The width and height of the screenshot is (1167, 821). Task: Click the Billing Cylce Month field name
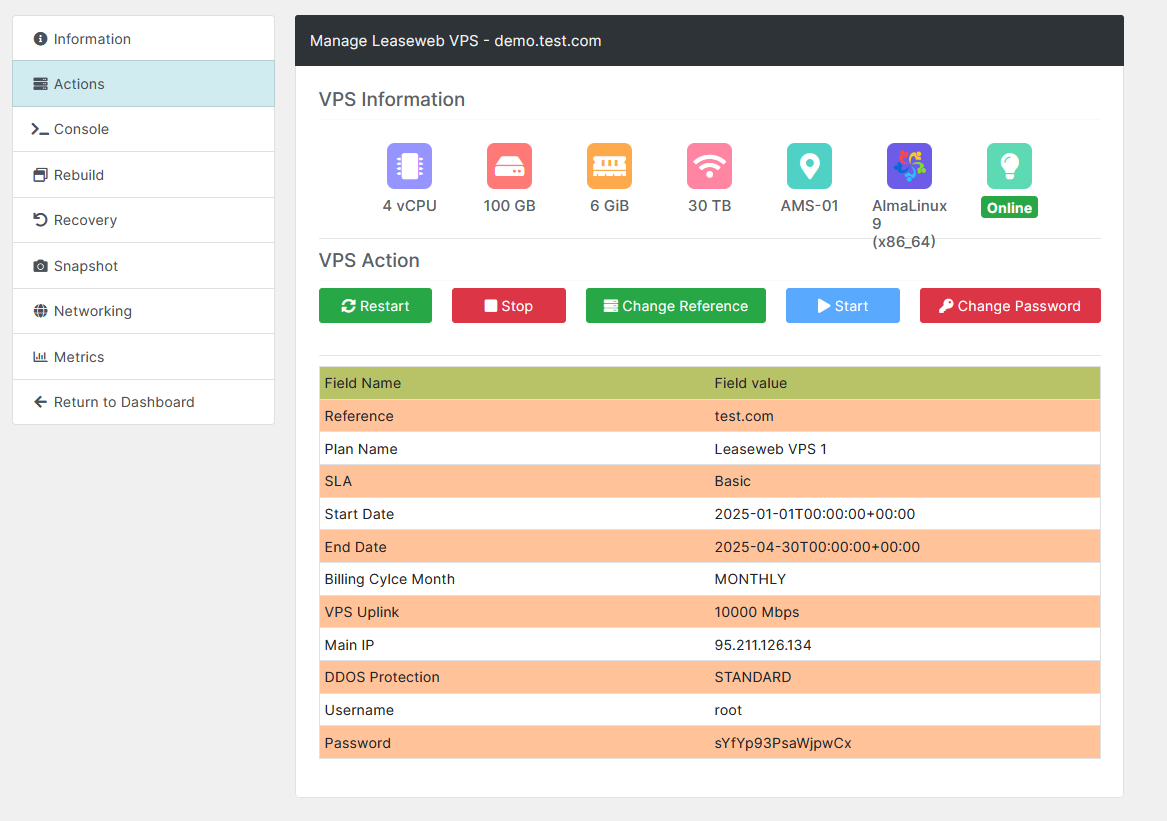389,579
